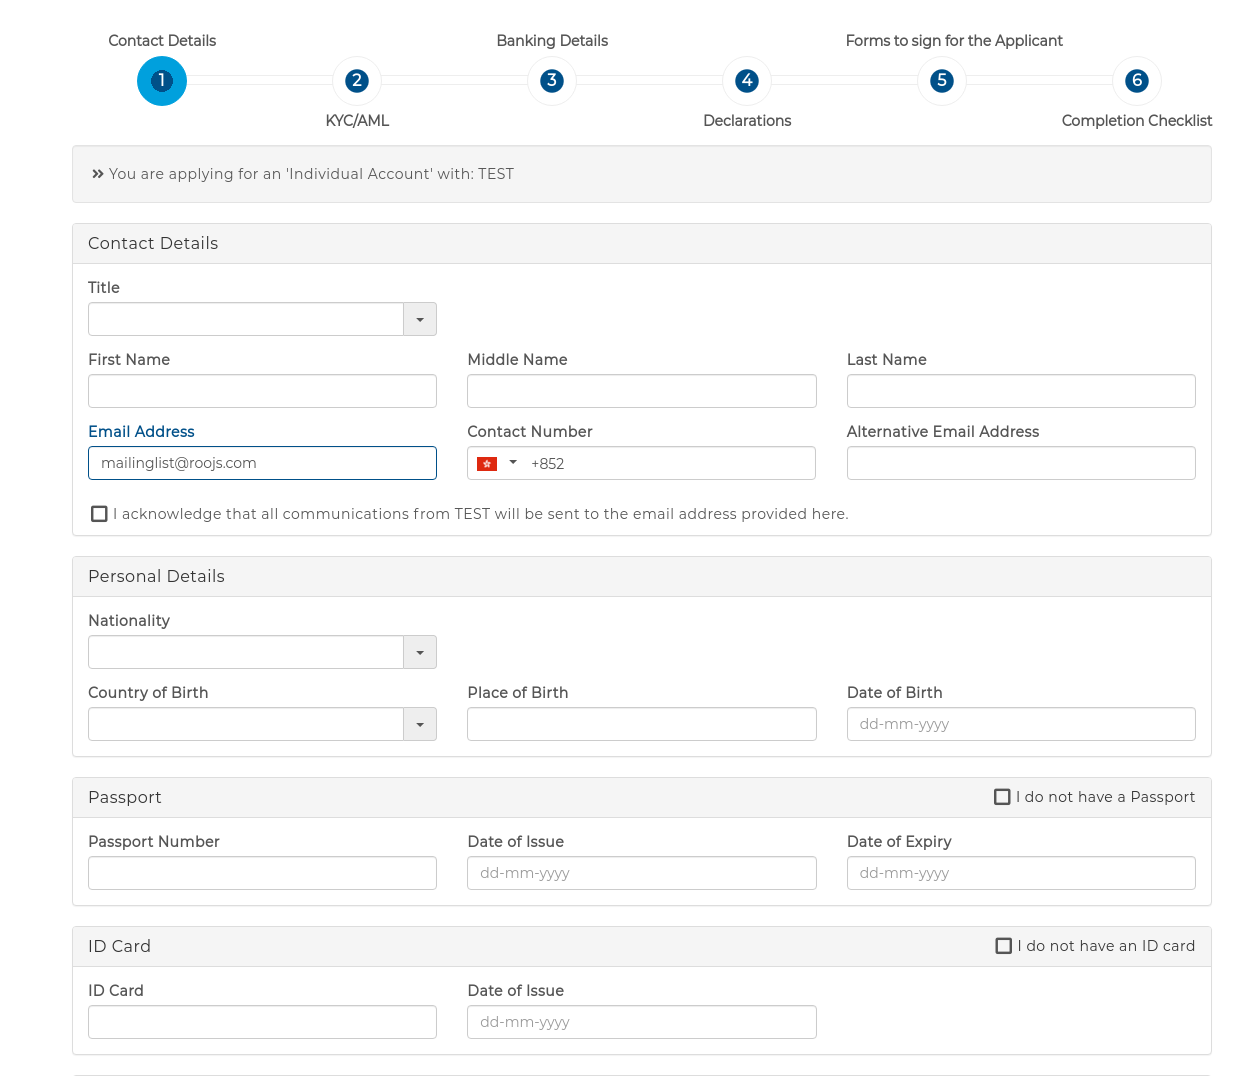Click the Date of Birth field
This screenshot has height=1076, width=1246.
pyautogui.click(x=1021, y=724)
